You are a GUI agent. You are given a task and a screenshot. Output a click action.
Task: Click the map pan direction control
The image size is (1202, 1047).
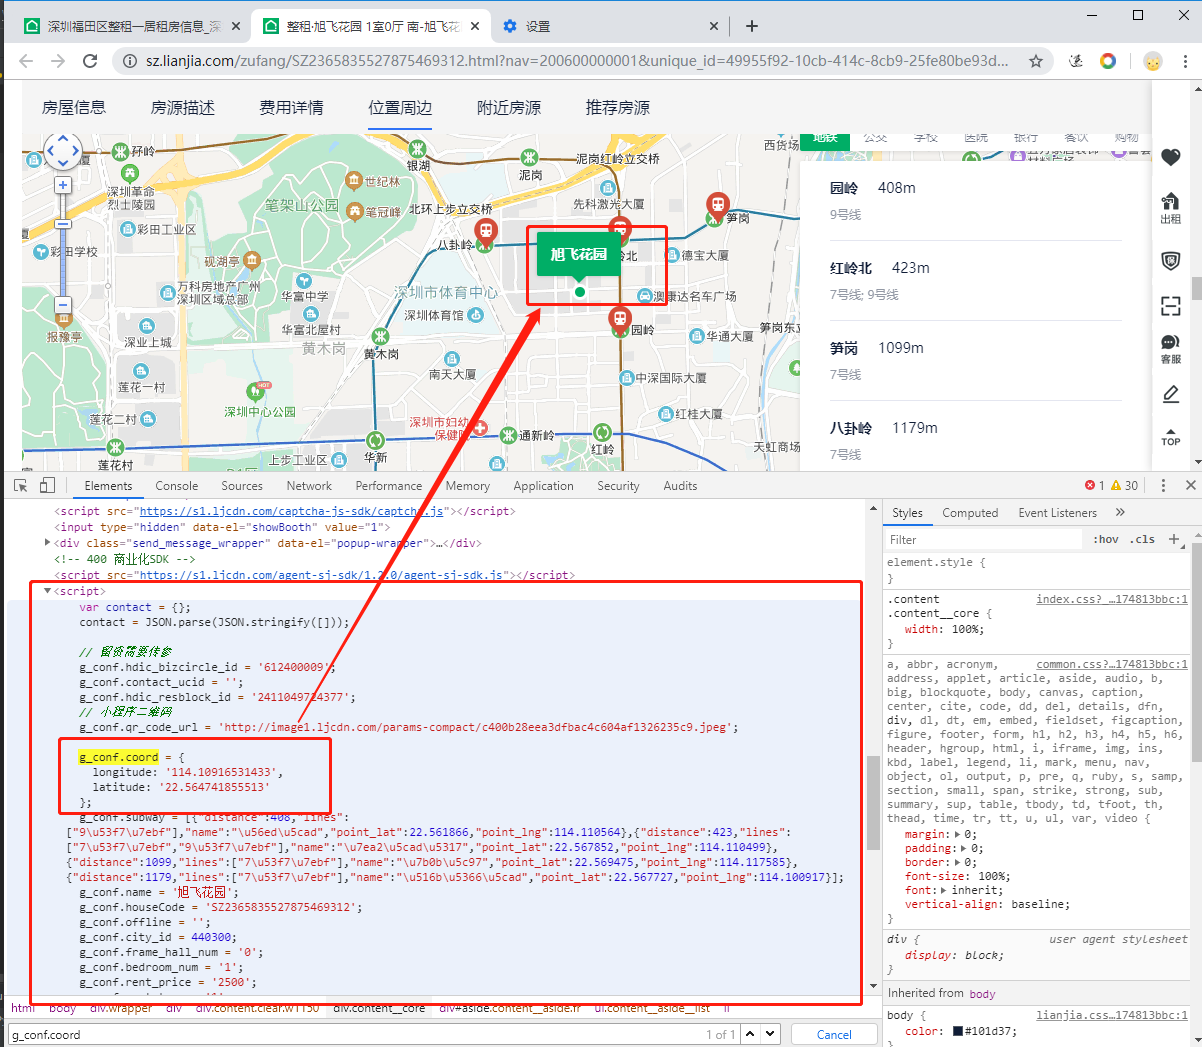(63, 151)
